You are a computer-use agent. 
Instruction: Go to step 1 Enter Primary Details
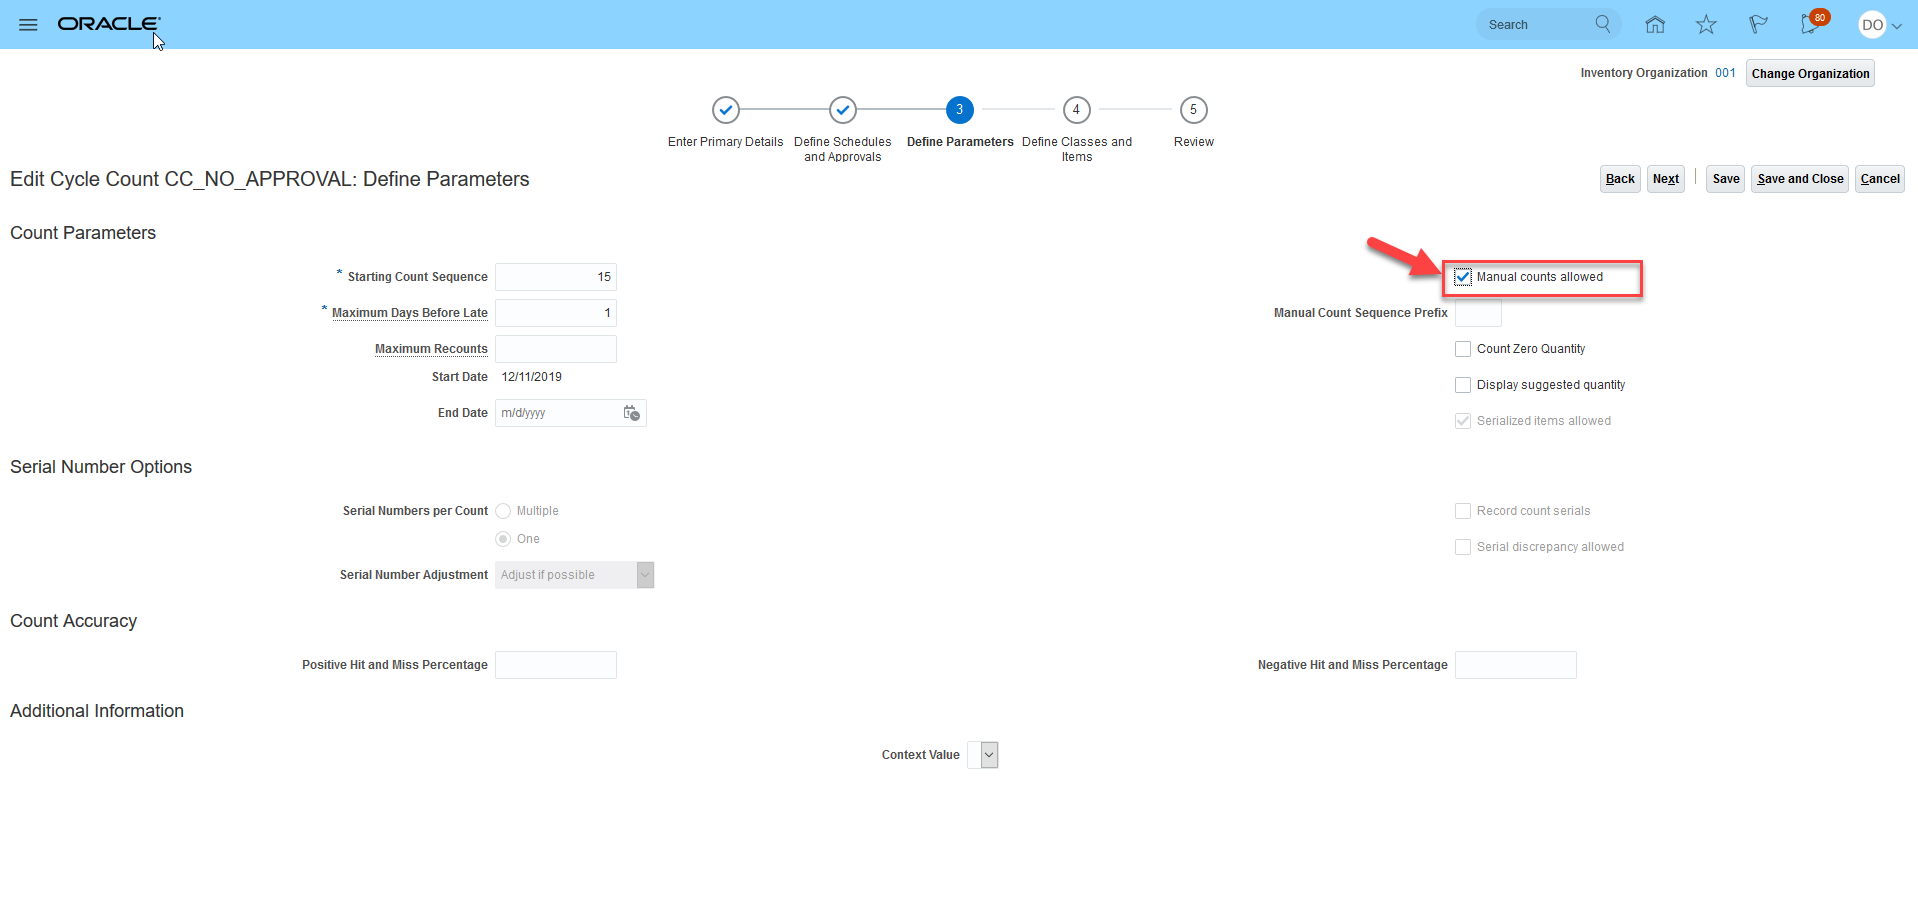click(726, 110)
